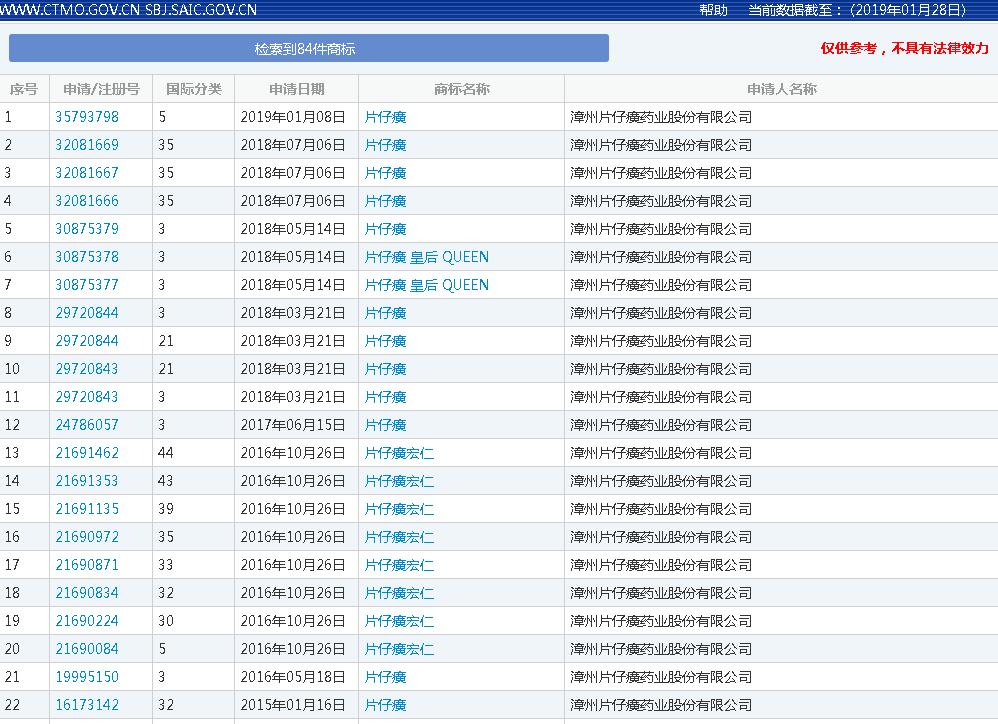Open registration number 21690972
This screenshot has height=724, width=998.
click(x=87, y=537)
